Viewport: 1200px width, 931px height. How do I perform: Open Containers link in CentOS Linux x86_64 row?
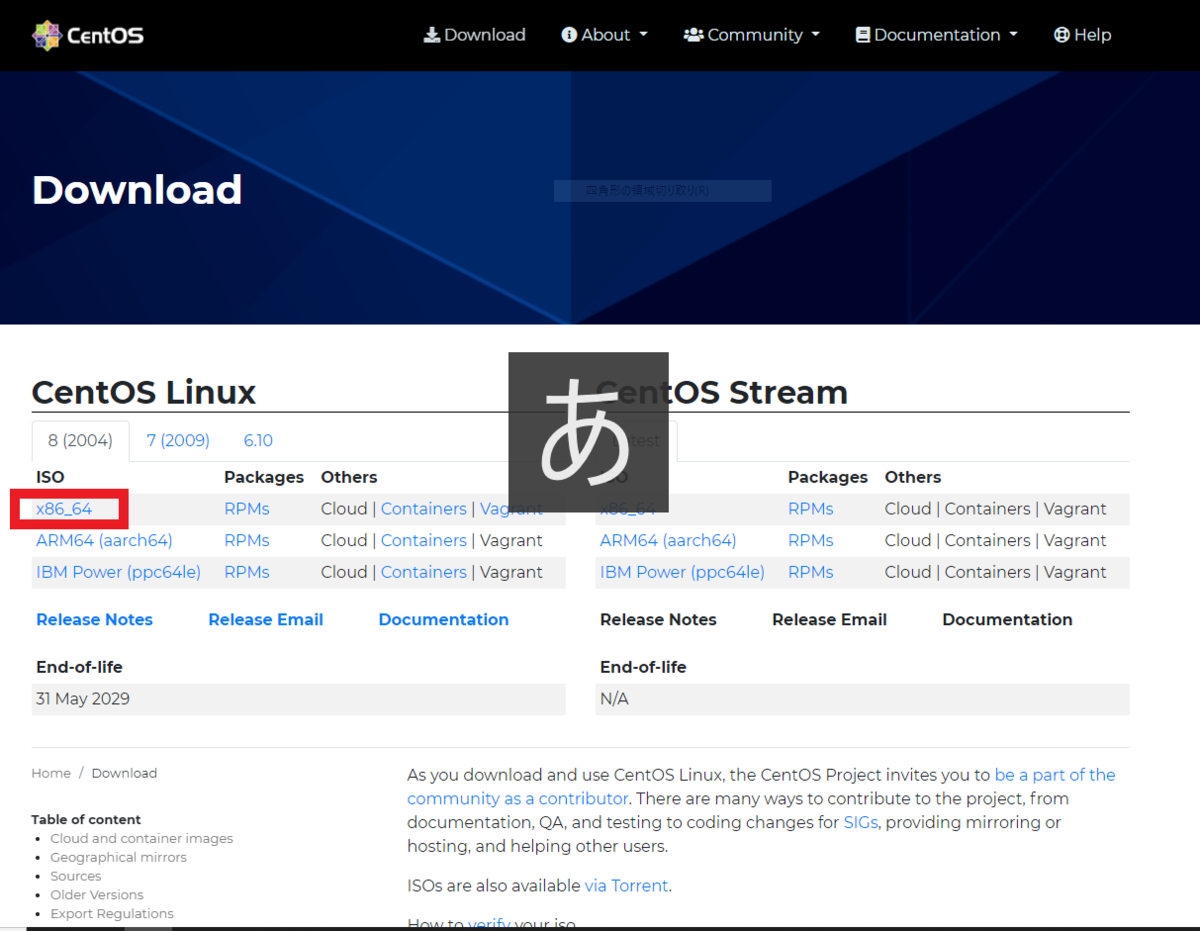click(424, 509)
